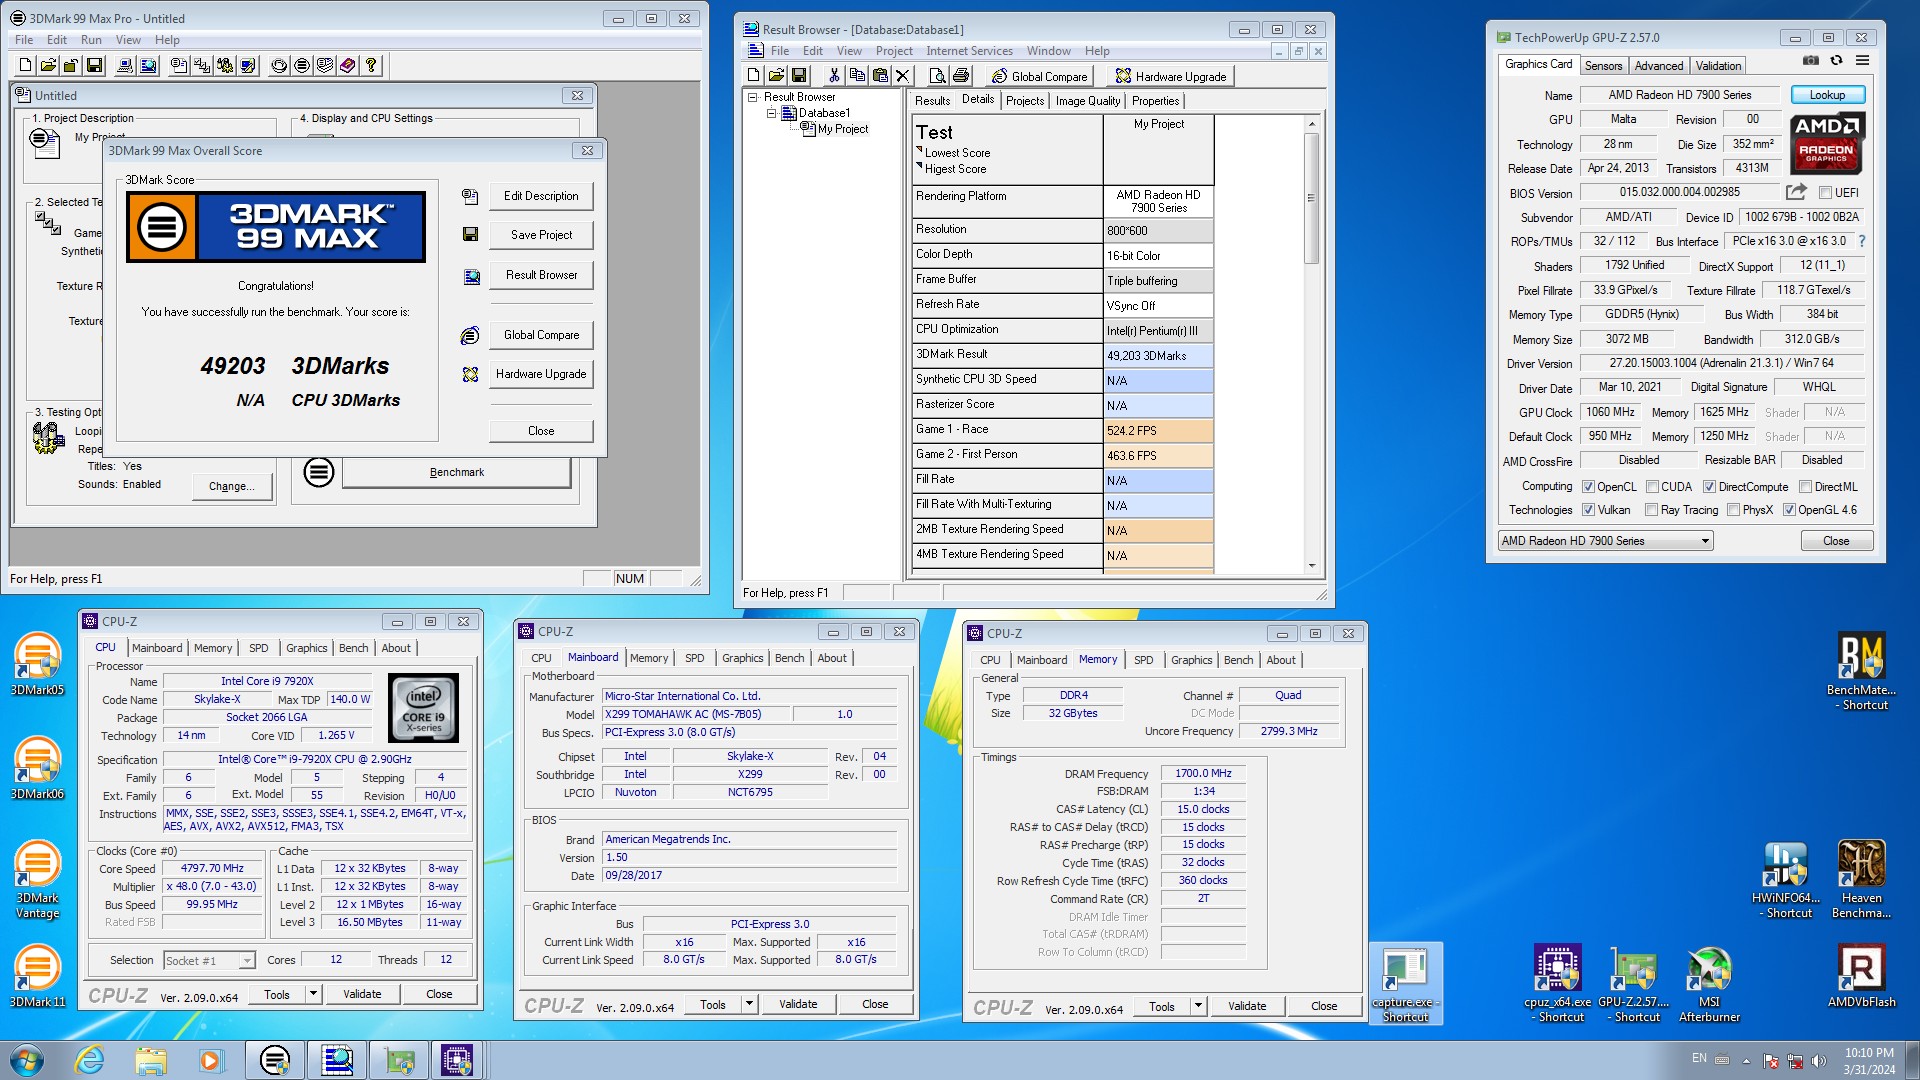The height and width of the screenshot is (1080, 1920).
Task: Click Validate in the CPU-Z Mainboard window
Action: pyautogui.click(x=798, y=1004)
